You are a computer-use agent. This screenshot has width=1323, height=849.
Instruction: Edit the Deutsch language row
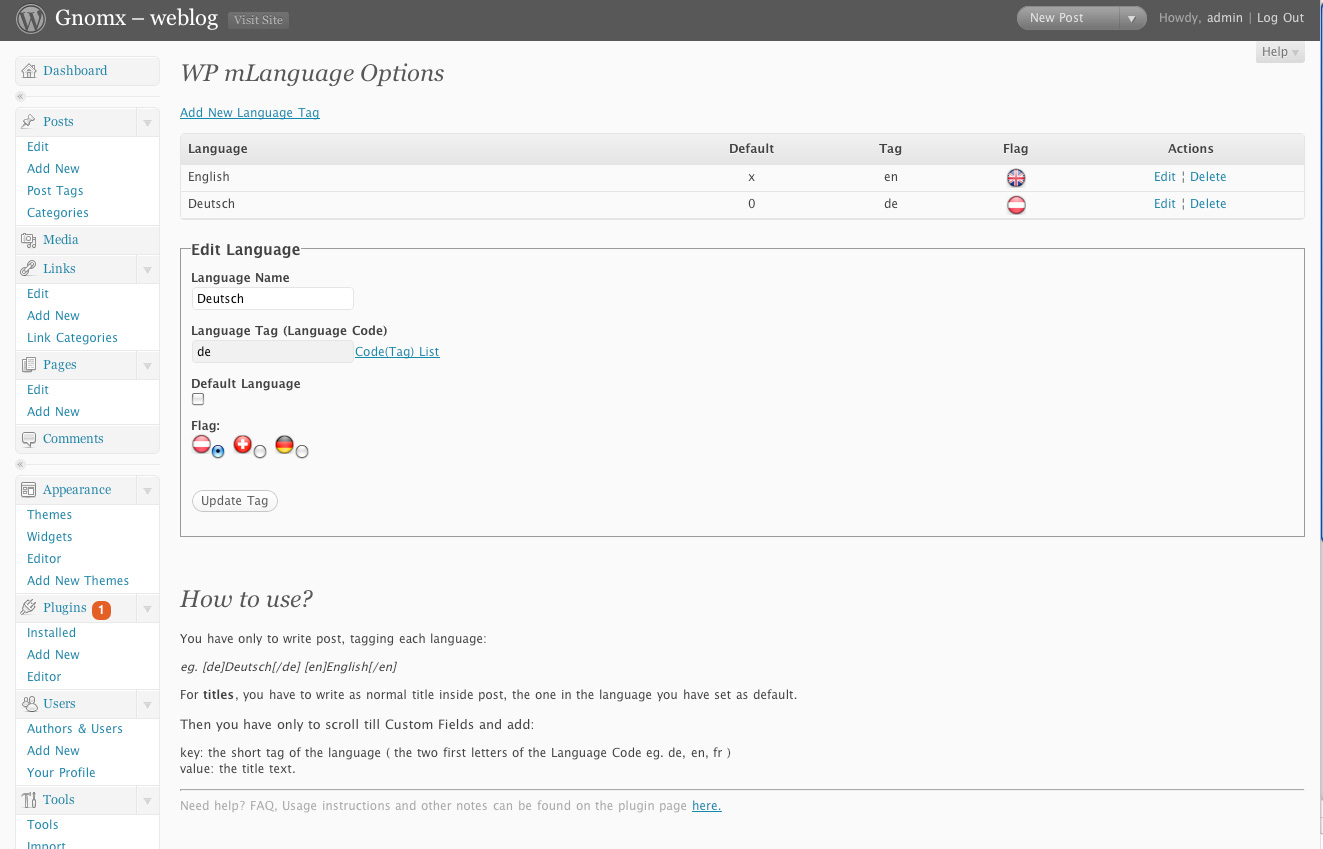(x=1165, y=204)
